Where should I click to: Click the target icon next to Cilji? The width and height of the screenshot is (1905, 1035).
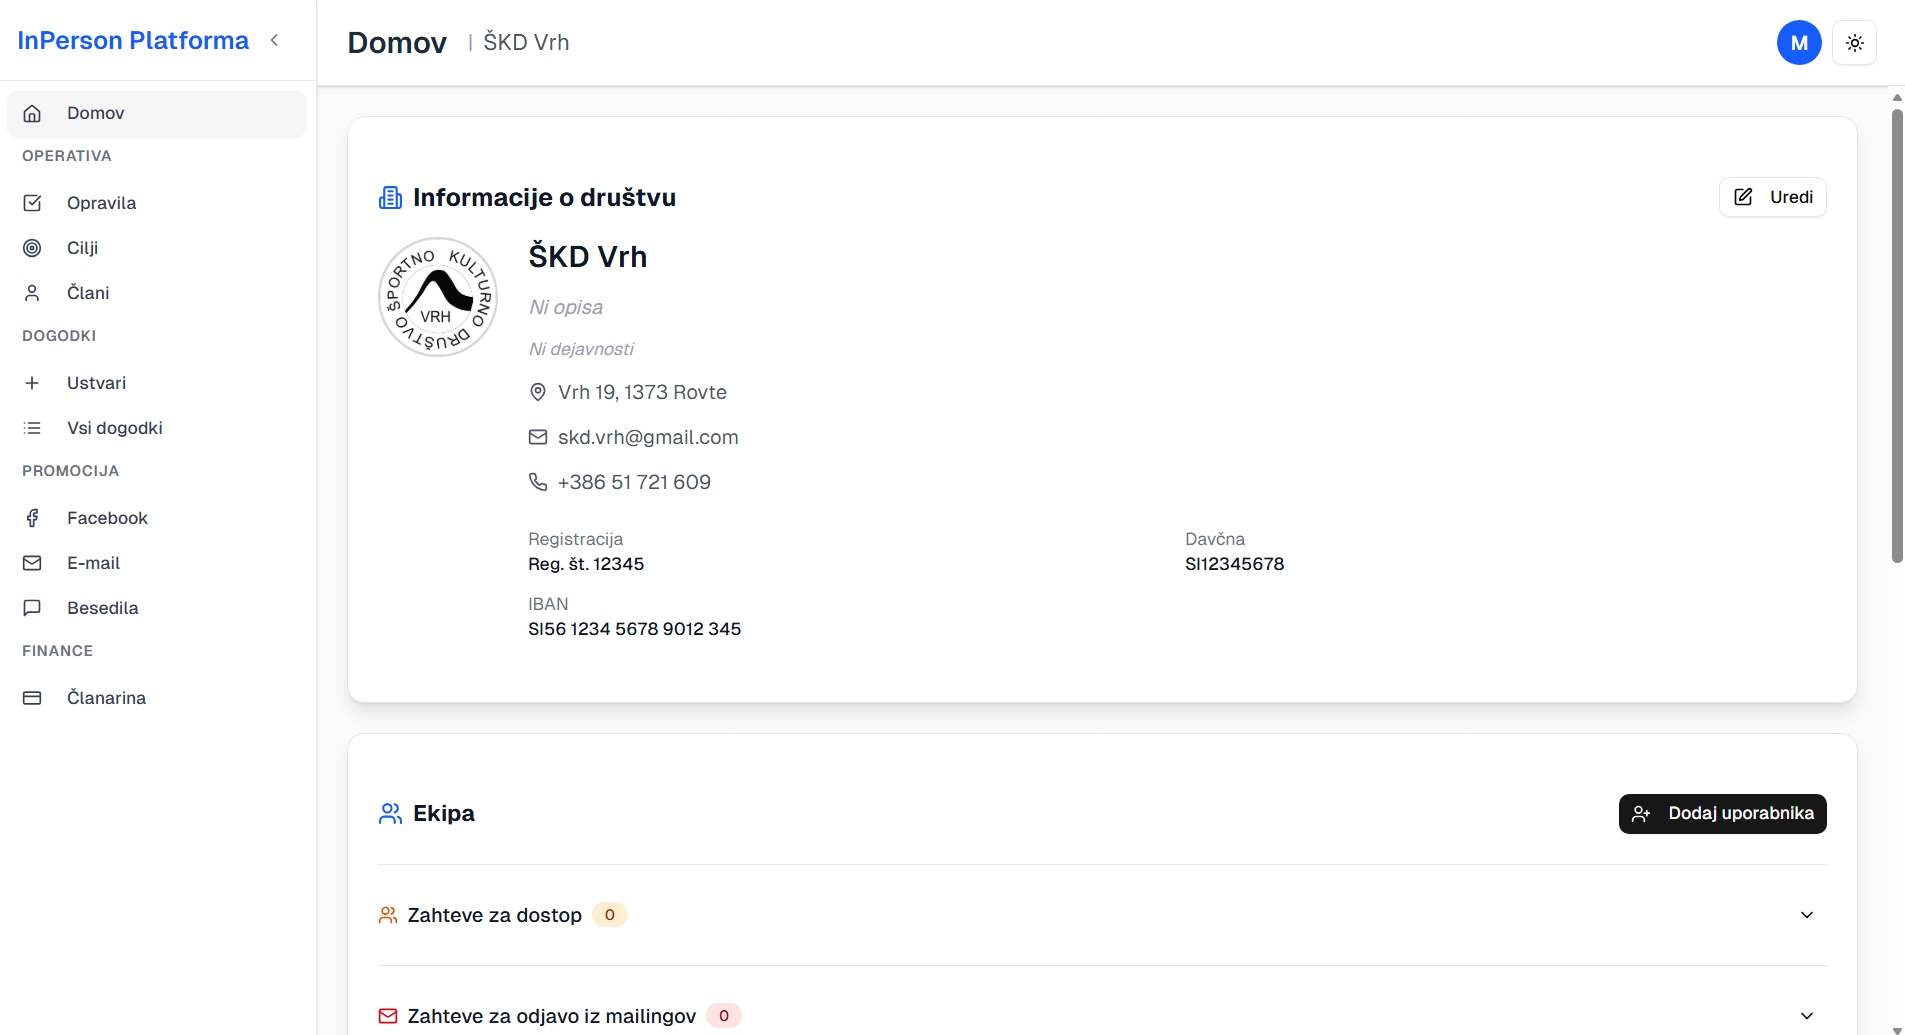tap(33, 248)
